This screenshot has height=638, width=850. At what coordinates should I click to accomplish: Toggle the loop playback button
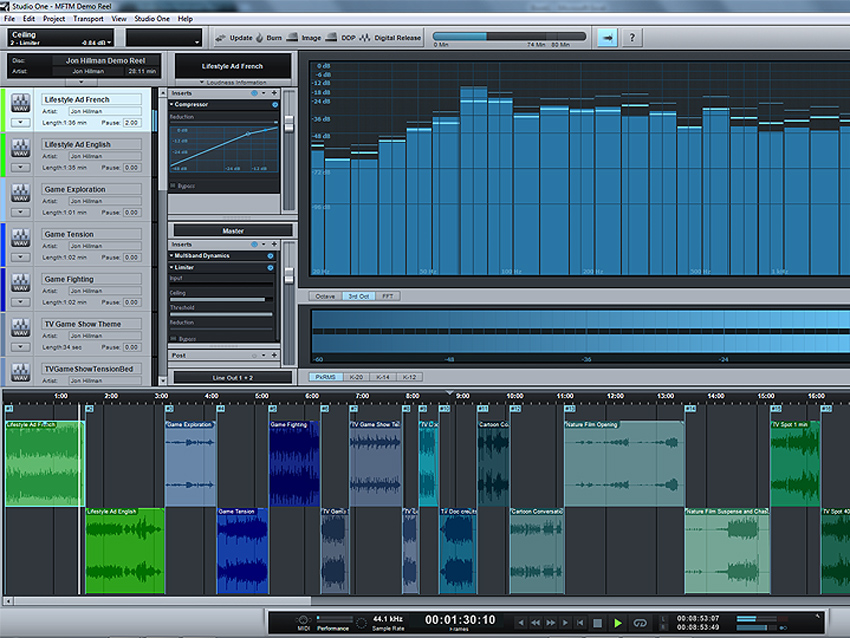point(640,622)
